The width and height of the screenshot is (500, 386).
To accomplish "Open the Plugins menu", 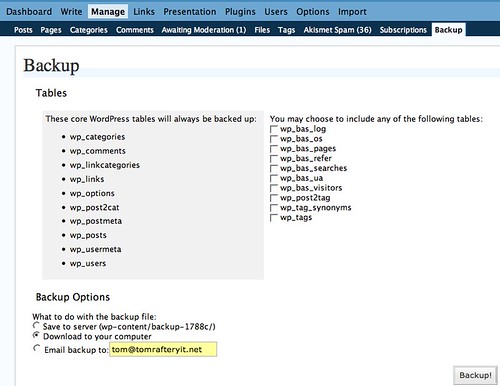I will coord(240,12).
